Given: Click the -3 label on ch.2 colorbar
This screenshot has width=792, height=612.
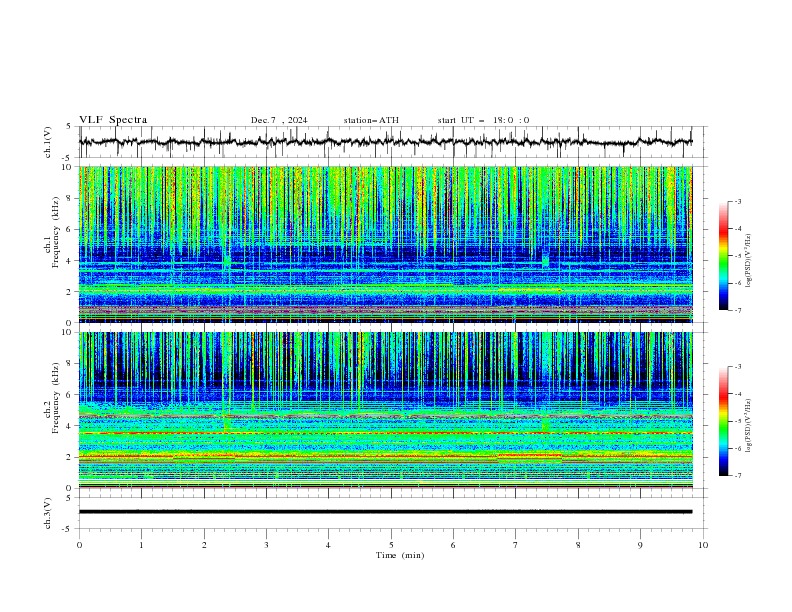Looking at the screenshot, I should [738, 367].
